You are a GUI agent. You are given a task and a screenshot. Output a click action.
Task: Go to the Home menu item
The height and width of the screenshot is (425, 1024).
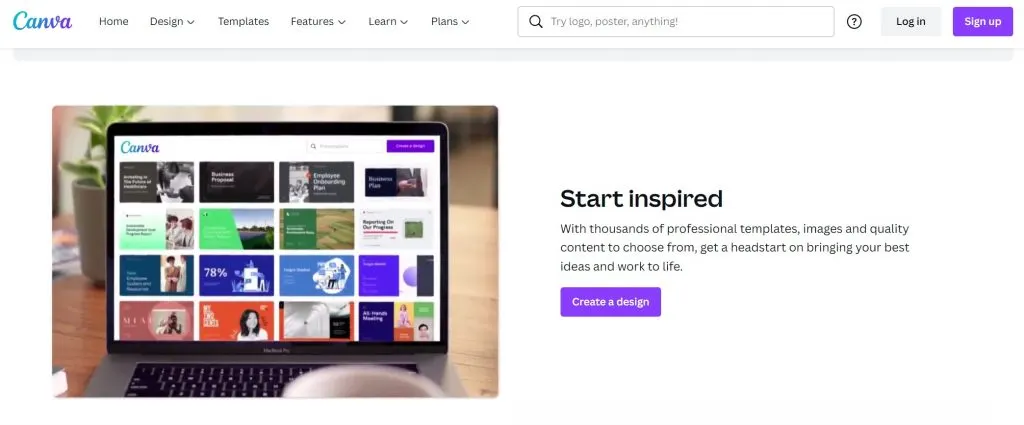[x=114, y=22]
